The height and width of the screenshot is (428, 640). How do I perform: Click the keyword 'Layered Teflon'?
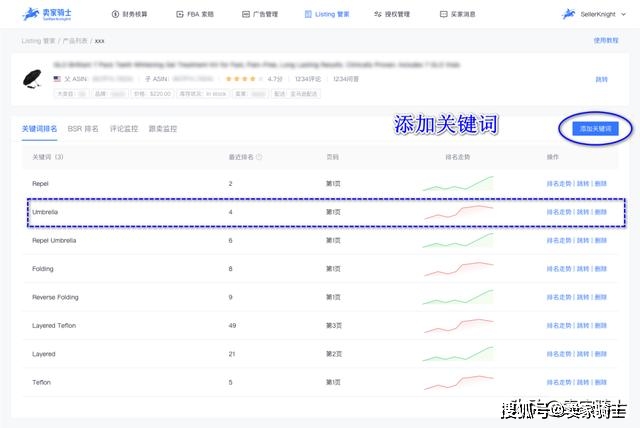[54, 326]
